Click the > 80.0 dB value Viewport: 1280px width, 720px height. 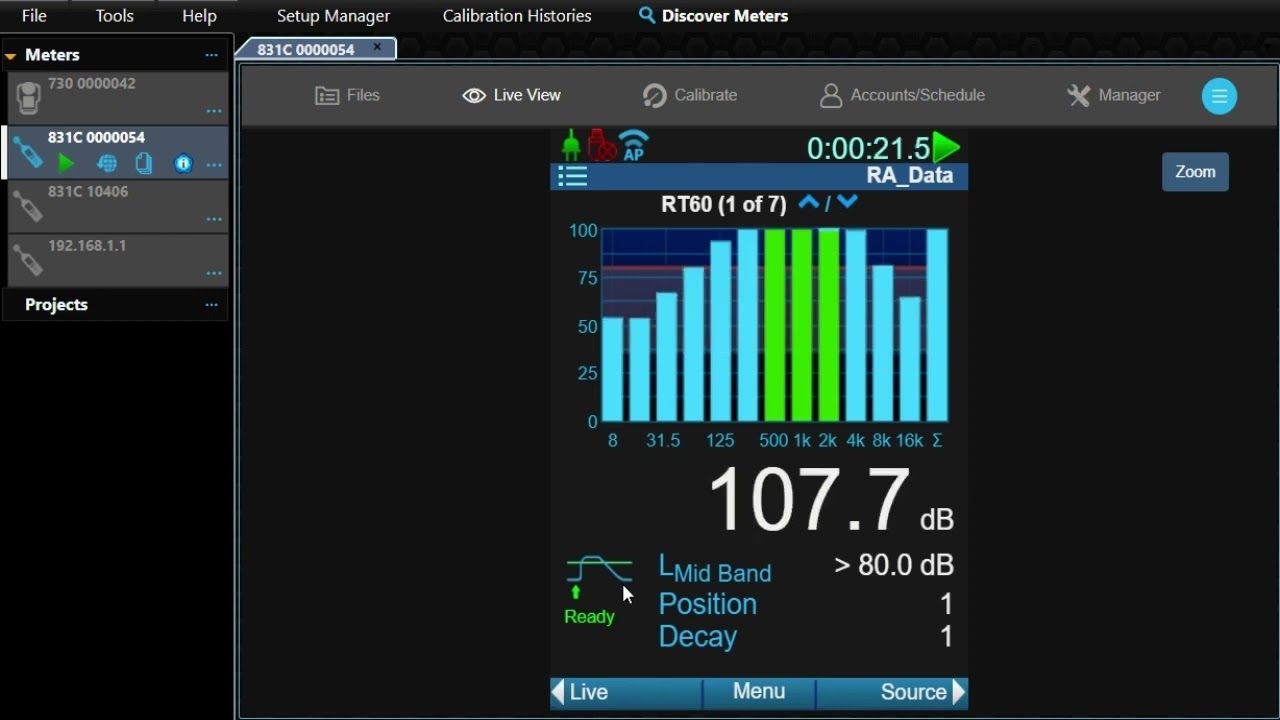(x=894, y=565)
